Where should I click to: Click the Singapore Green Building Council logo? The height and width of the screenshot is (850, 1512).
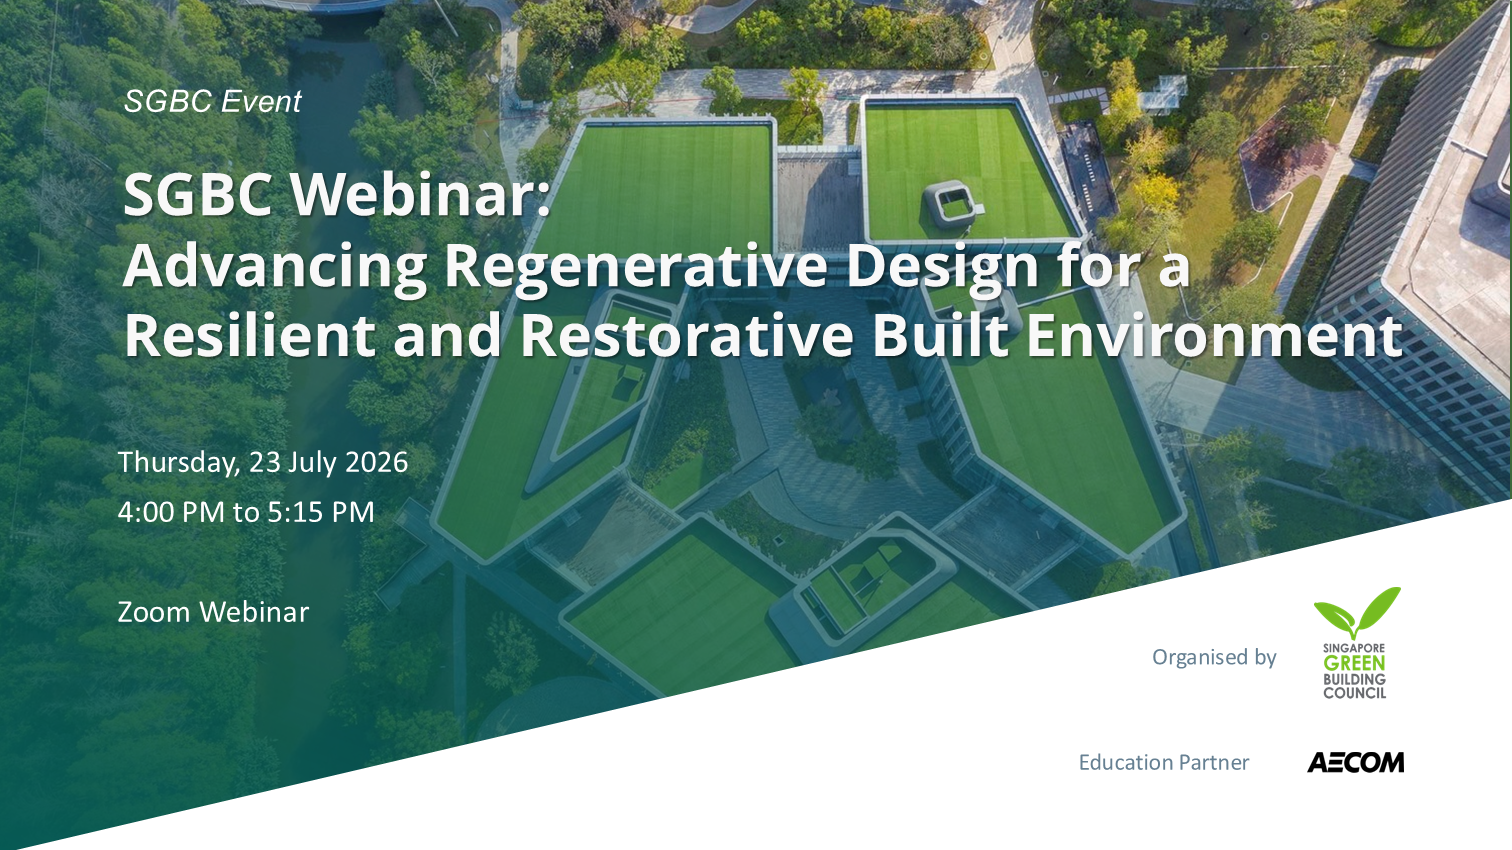(1356, 643)
